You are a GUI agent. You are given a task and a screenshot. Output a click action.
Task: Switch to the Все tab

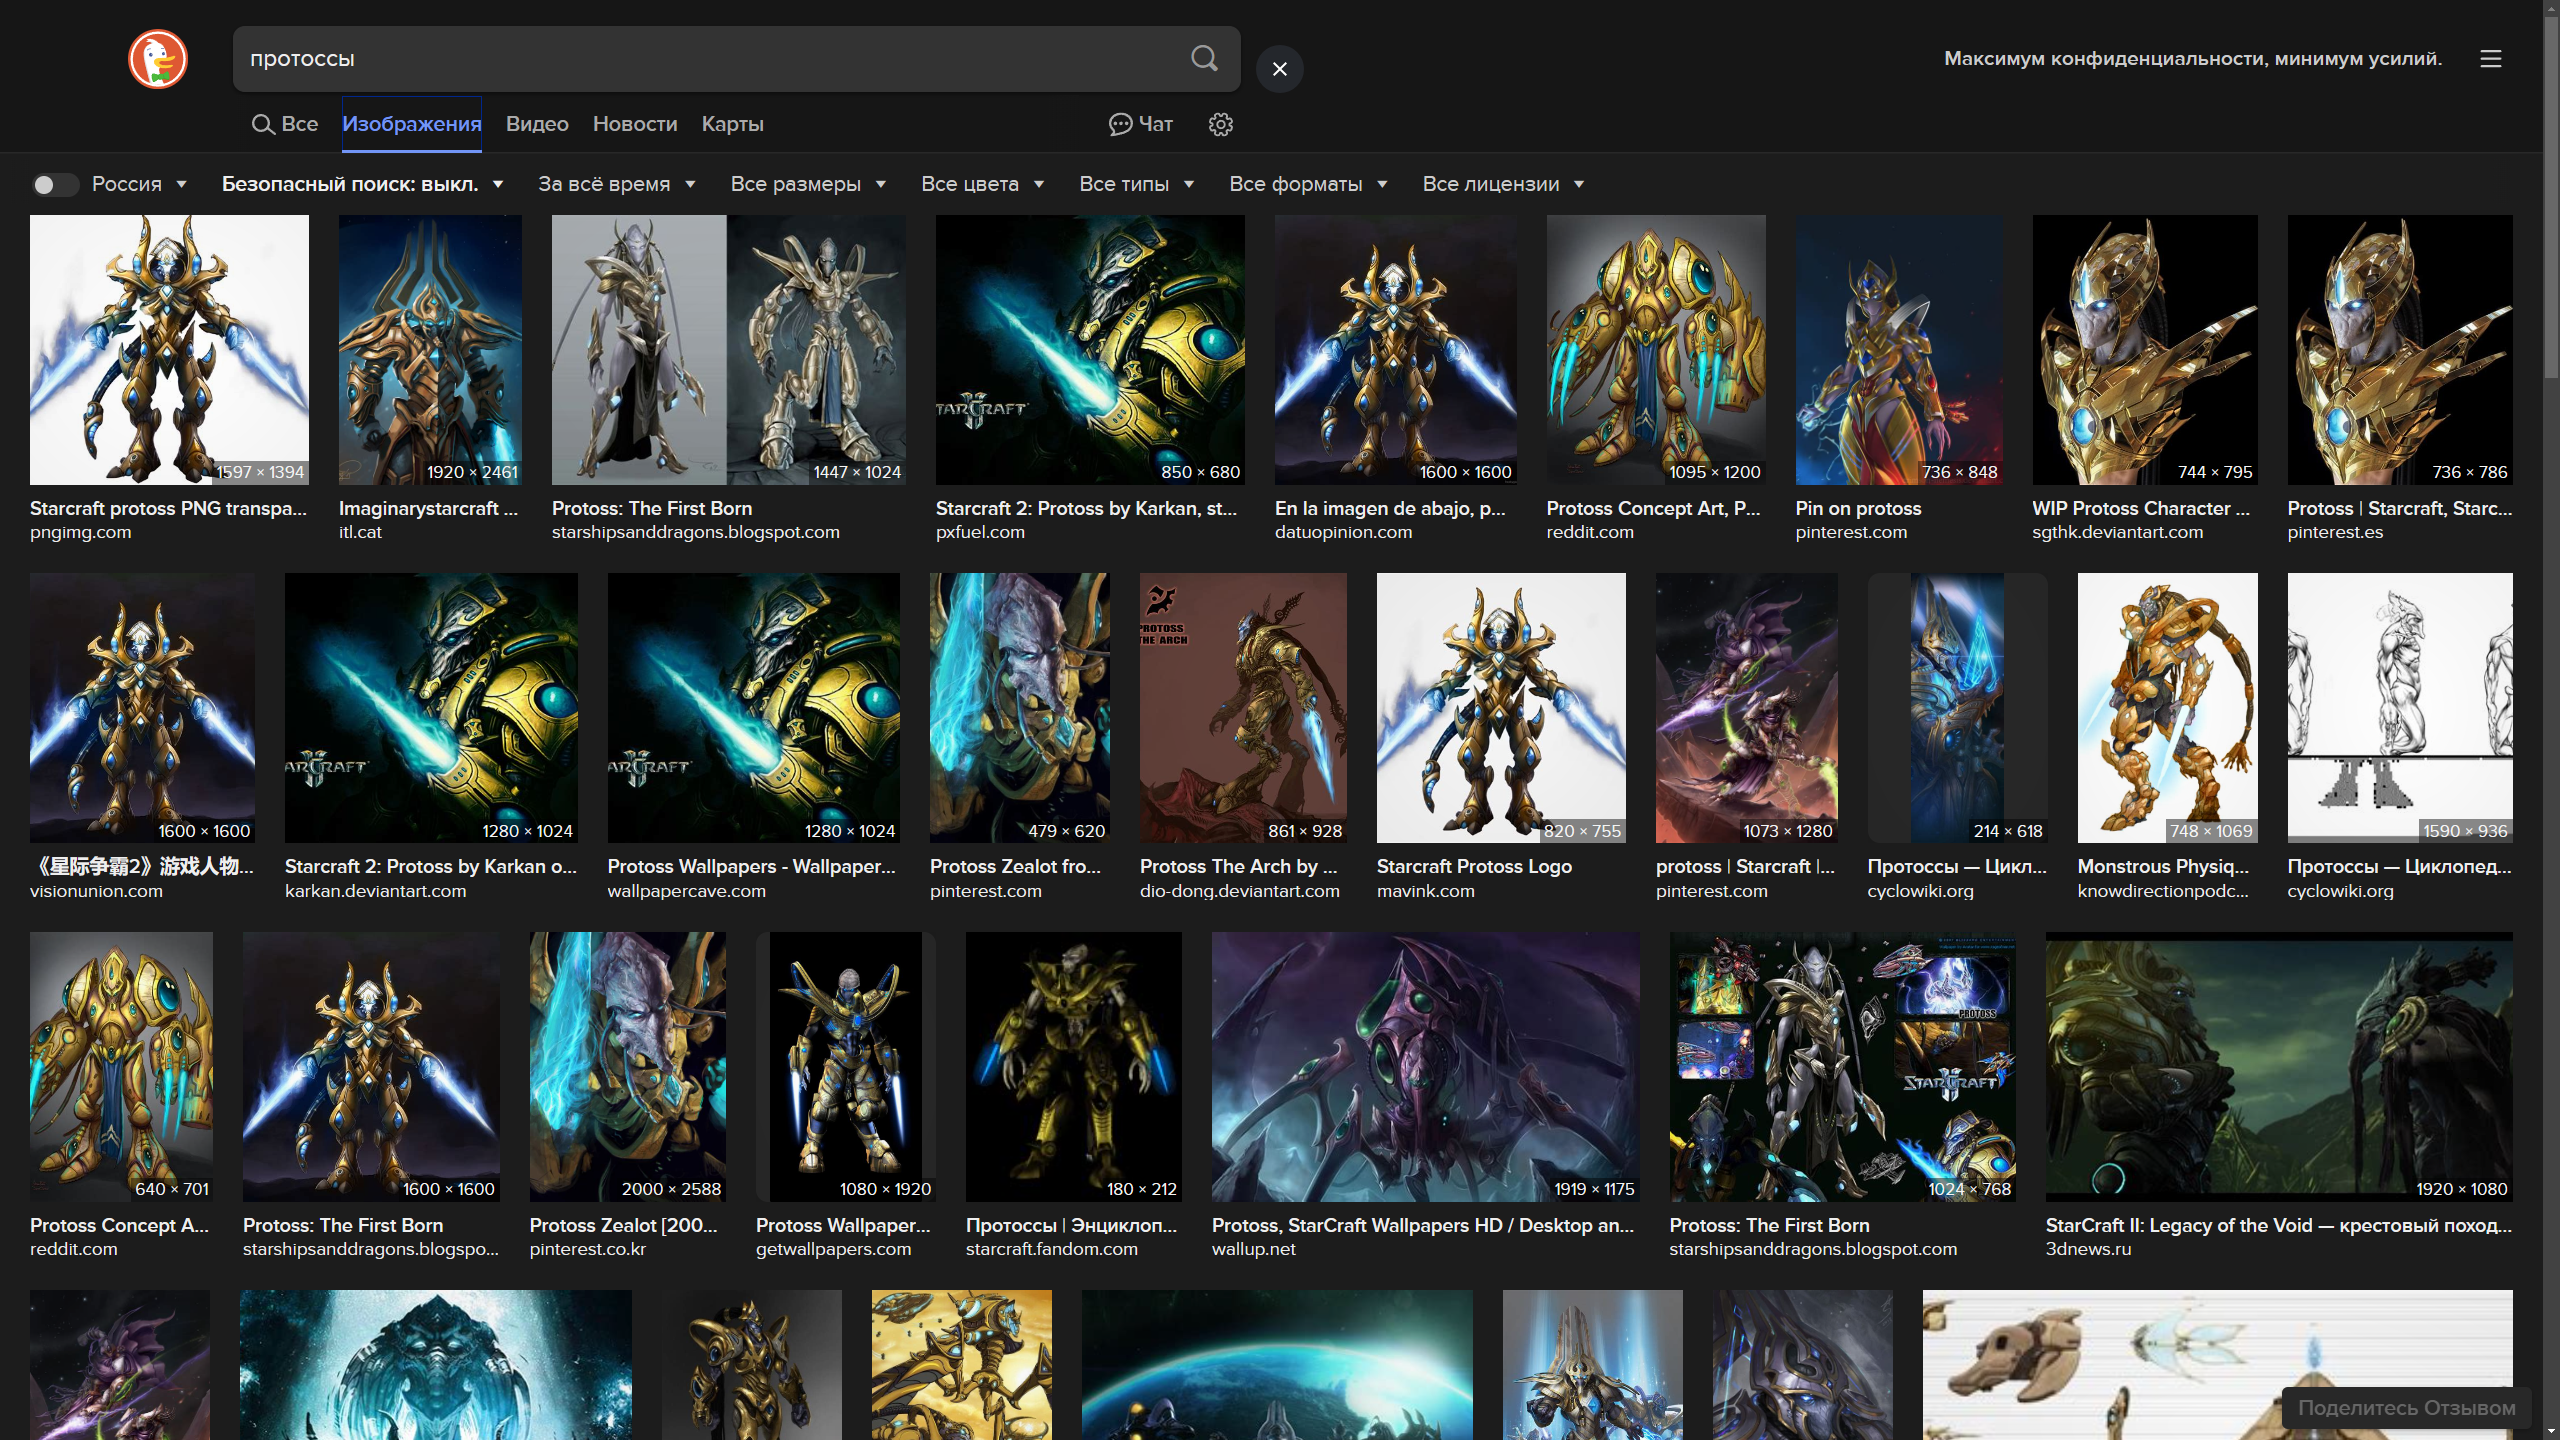(284, 124)
